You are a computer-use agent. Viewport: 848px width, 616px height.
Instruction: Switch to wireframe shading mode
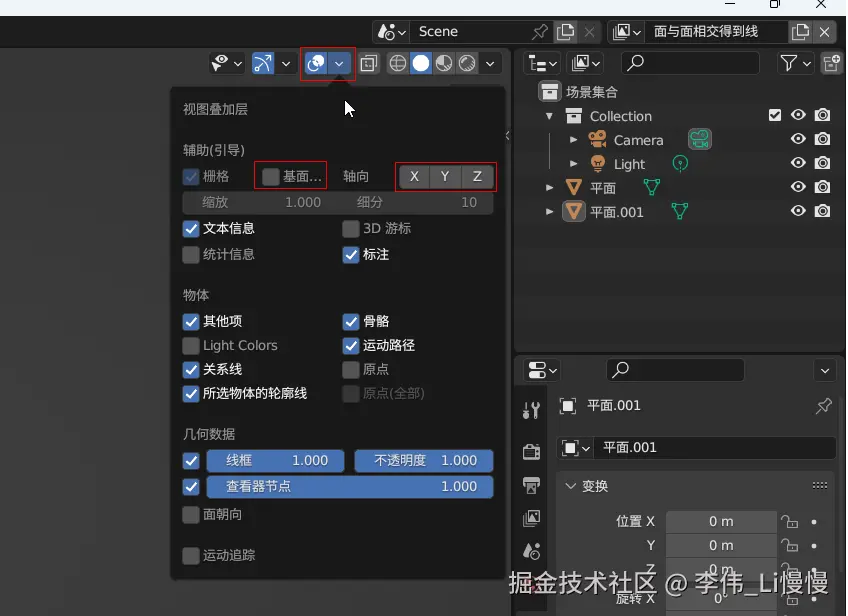tap(398, 63)
